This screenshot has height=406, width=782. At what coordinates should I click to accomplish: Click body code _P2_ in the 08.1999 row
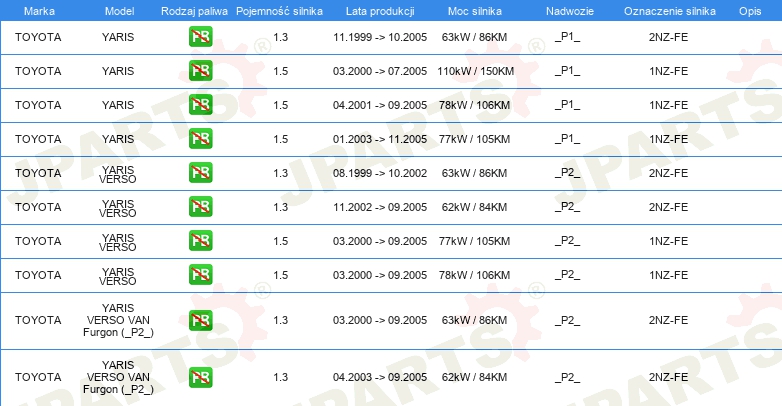coord(568,173)
